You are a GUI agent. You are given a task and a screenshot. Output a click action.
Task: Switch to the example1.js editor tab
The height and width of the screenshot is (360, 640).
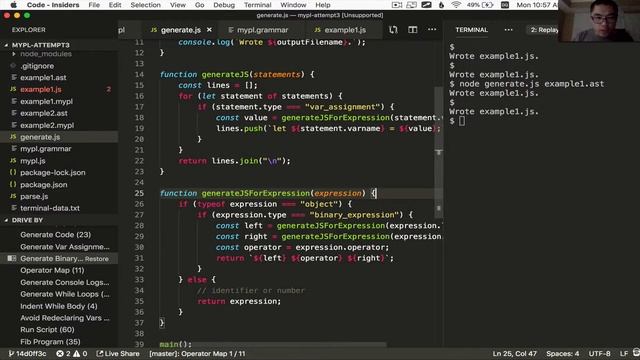pos(345,30)
